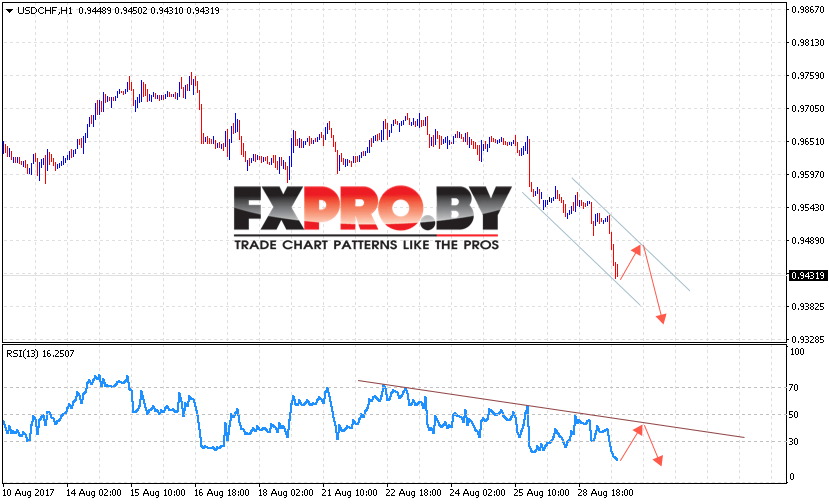Select the OHLC values 0.94489 0.94502 0.94310 0.94319
This screenshot has height=504, width=829.
coord(149,11)
